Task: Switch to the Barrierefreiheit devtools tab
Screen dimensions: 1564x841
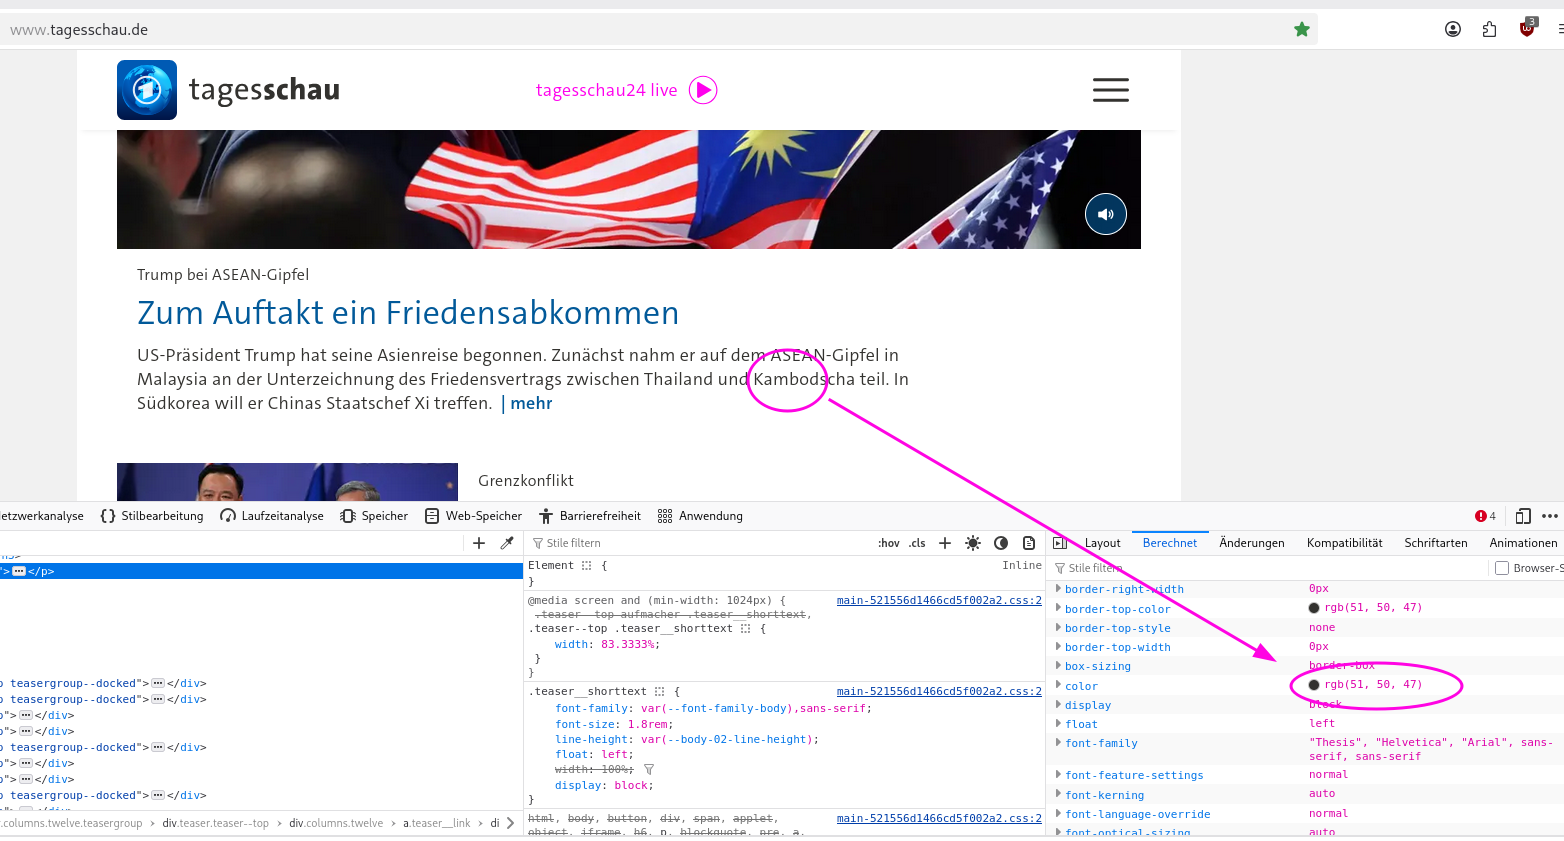Action: pos(590,516)
